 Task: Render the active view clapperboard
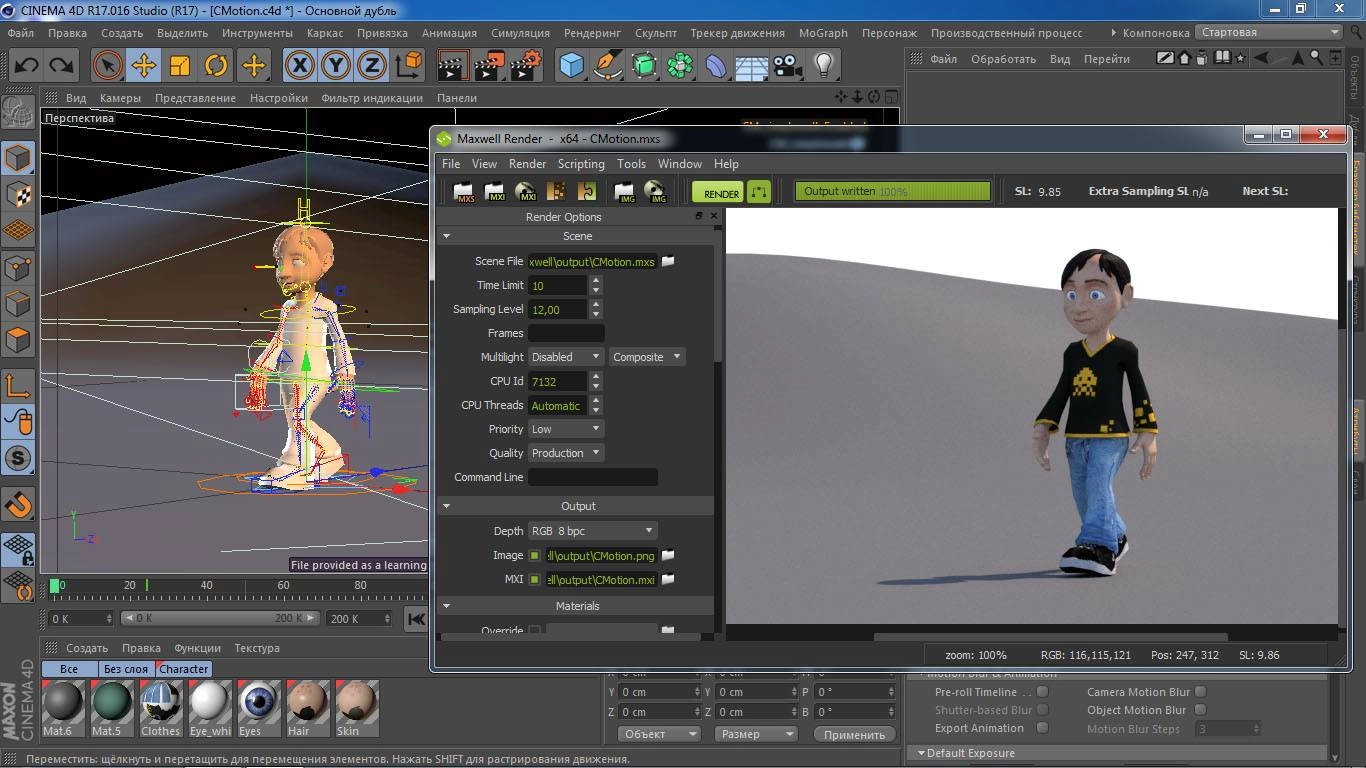click(x=453, y=66)
